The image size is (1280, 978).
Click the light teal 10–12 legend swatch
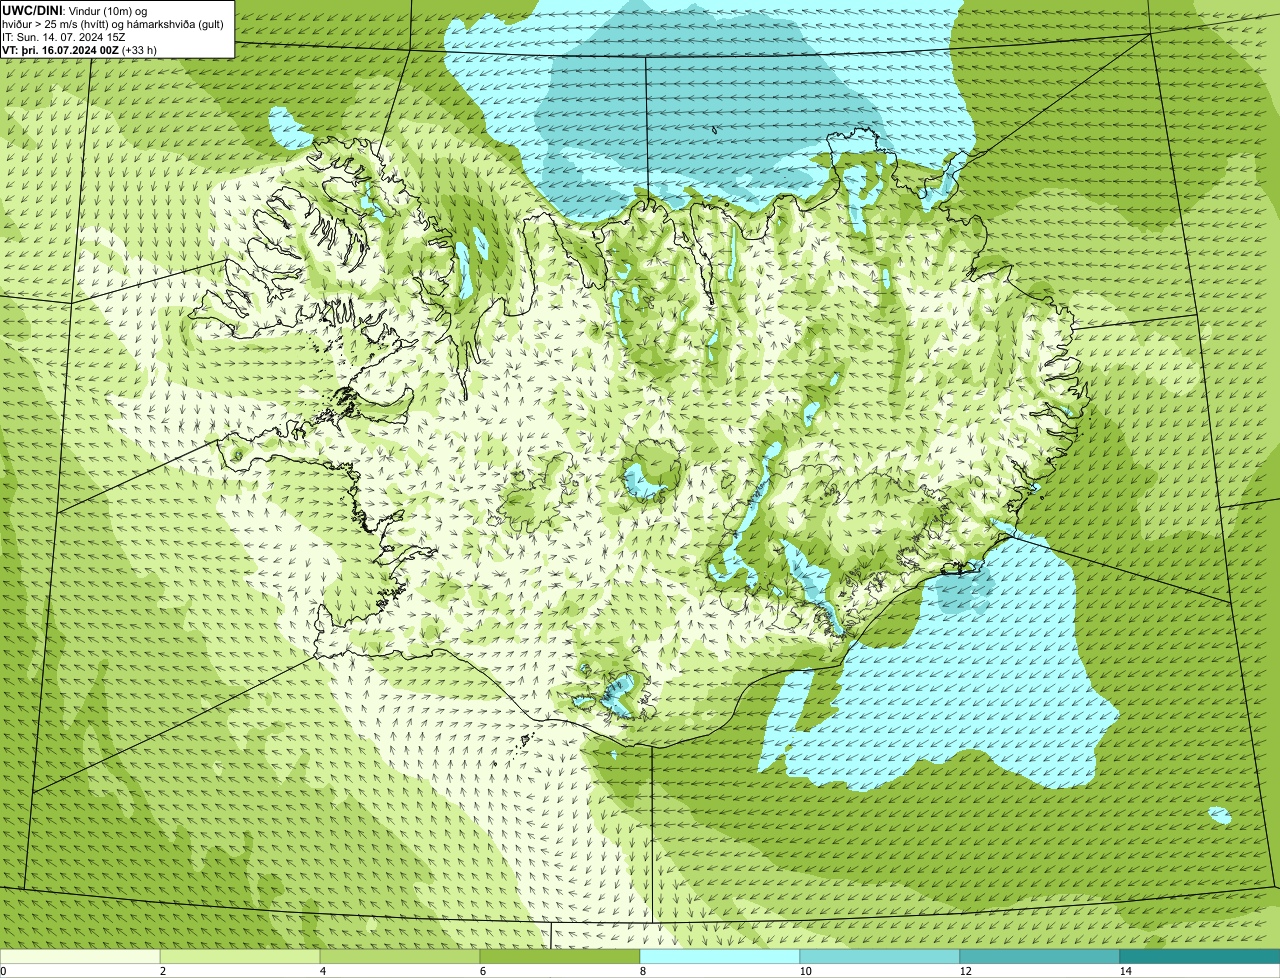pos(880,957)
